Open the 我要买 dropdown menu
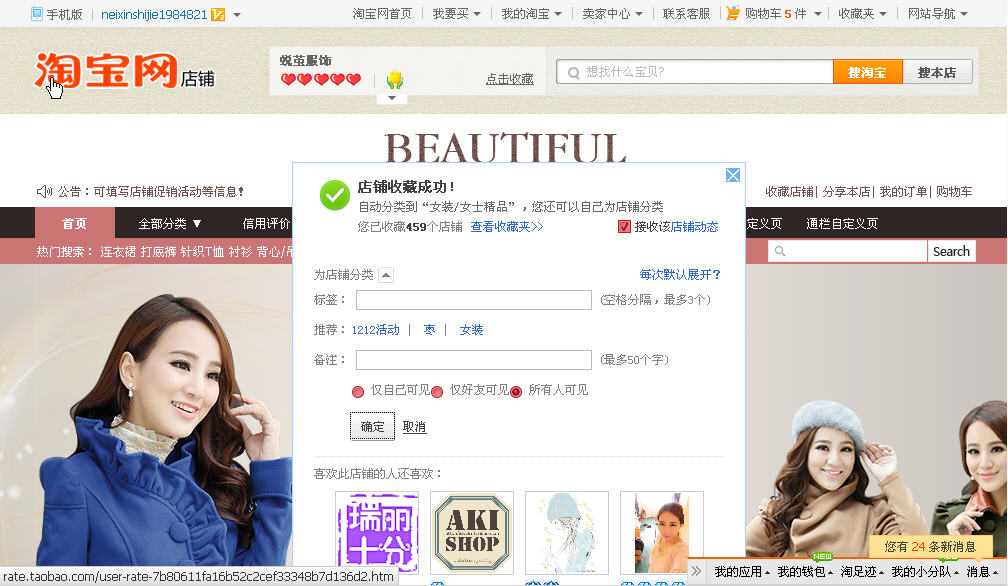Screen dimensions: 1008x586 [x=456, y=13]
